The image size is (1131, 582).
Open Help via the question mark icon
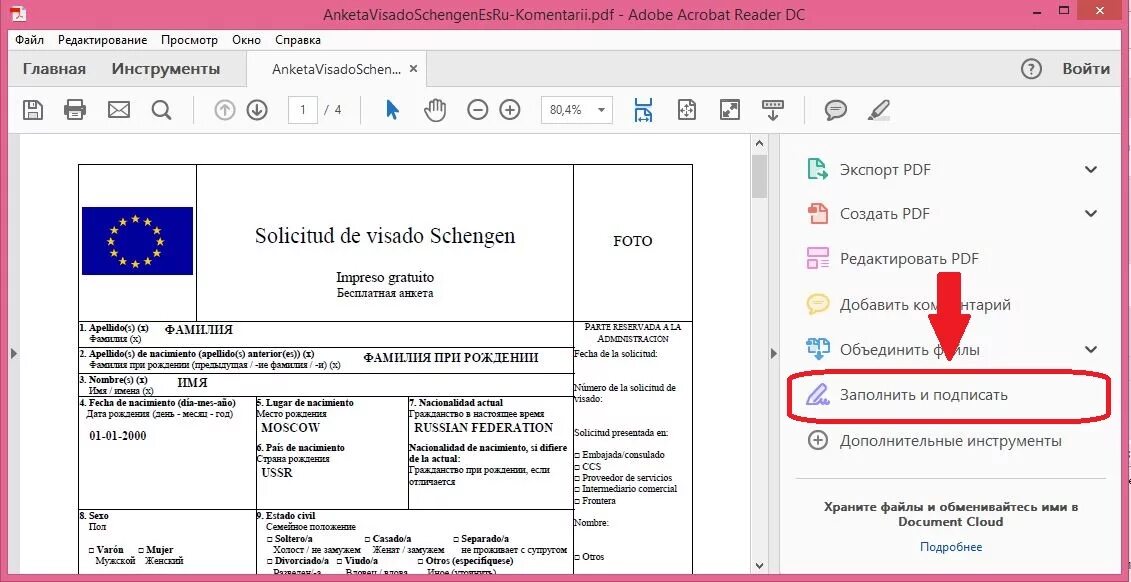point(1031,69)
